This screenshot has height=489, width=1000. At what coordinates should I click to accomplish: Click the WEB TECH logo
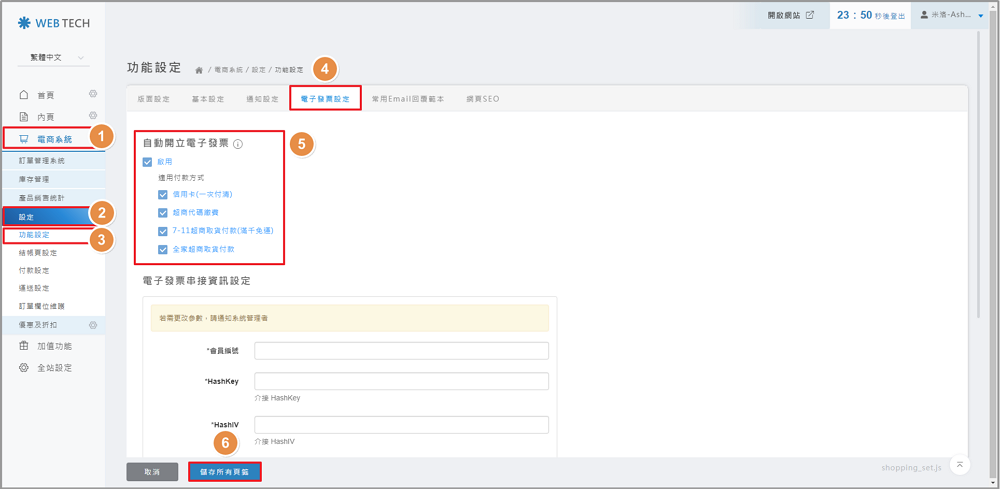pos(54,21)
